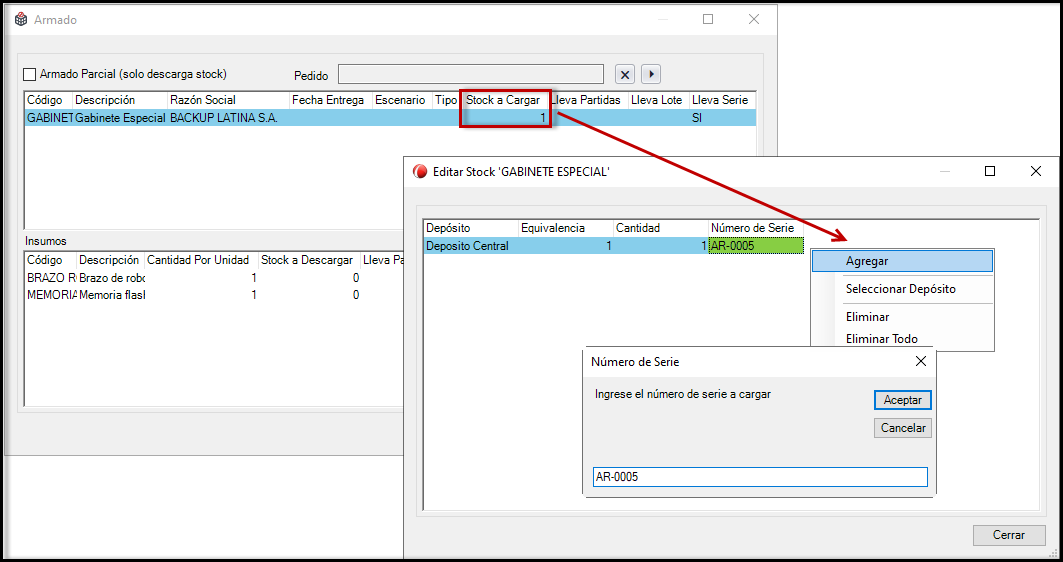1063x562 pixels.
Task: Click the play arrow next to Pedido
Action: click(651, 74)
